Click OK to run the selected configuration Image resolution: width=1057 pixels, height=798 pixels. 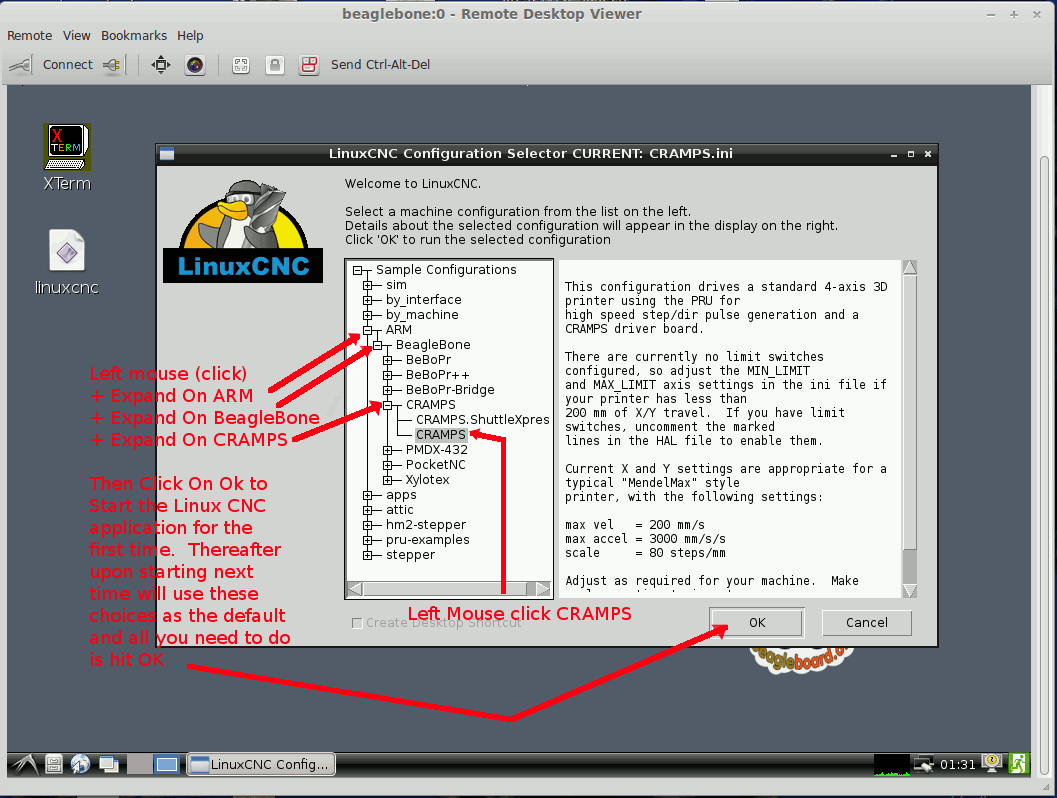click(x=757, y=623)
